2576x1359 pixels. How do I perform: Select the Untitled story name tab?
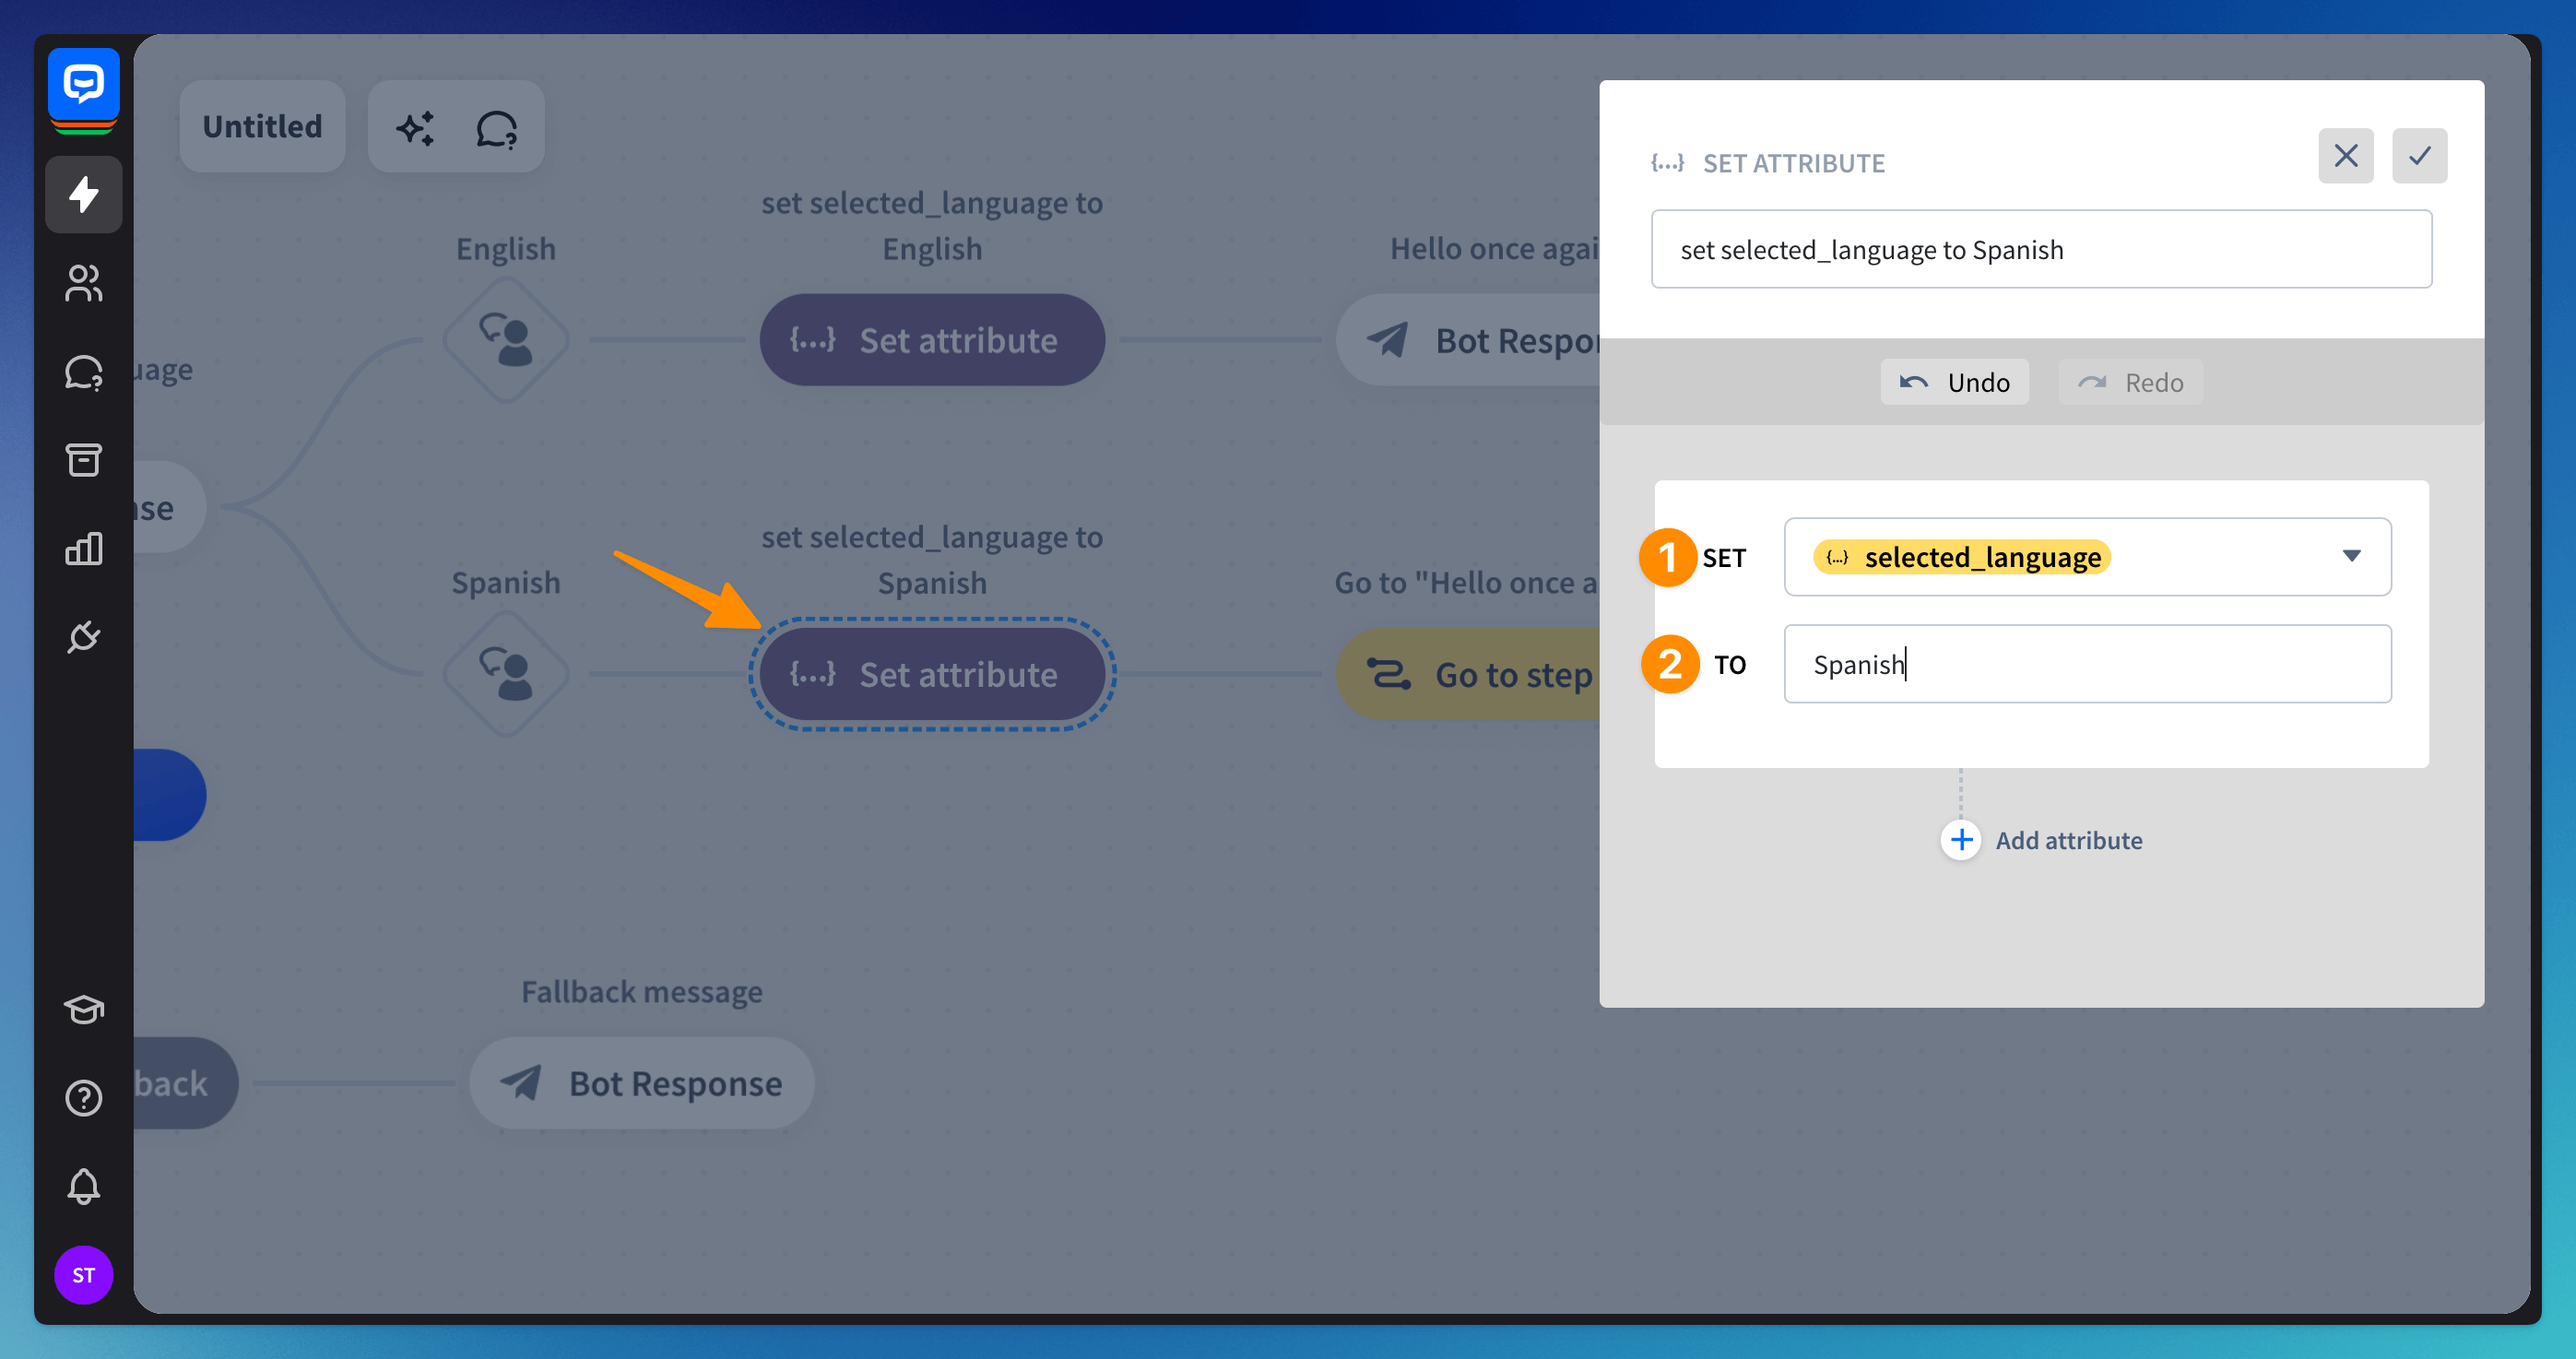[262, 127]
